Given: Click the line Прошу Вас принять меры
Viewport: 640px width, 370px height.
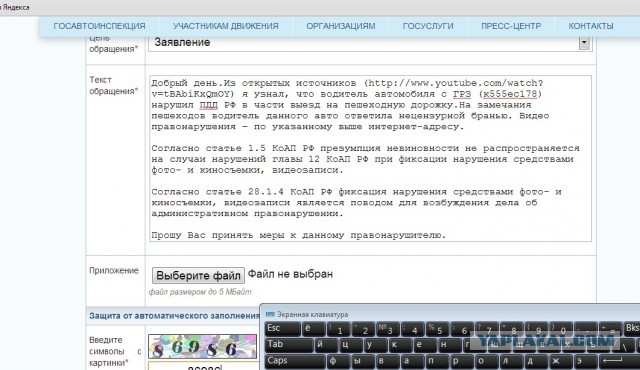Looking at the screenshot, I should coord(298,235).
